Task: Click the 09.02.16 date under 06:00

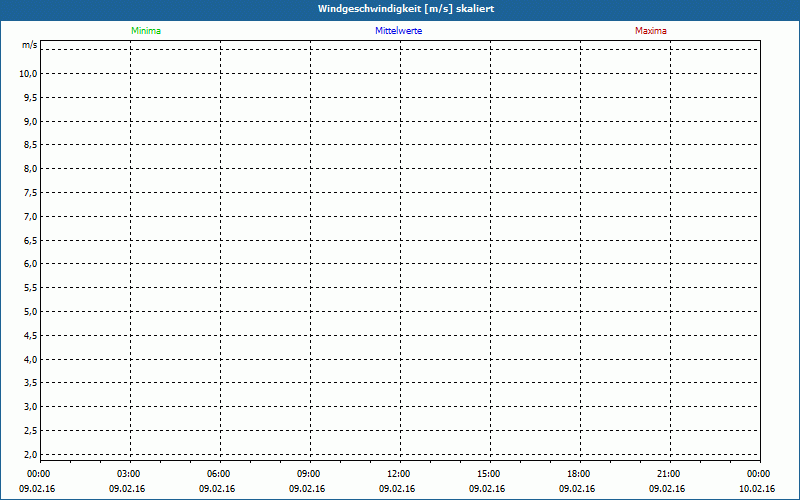Action: (217, 489)
